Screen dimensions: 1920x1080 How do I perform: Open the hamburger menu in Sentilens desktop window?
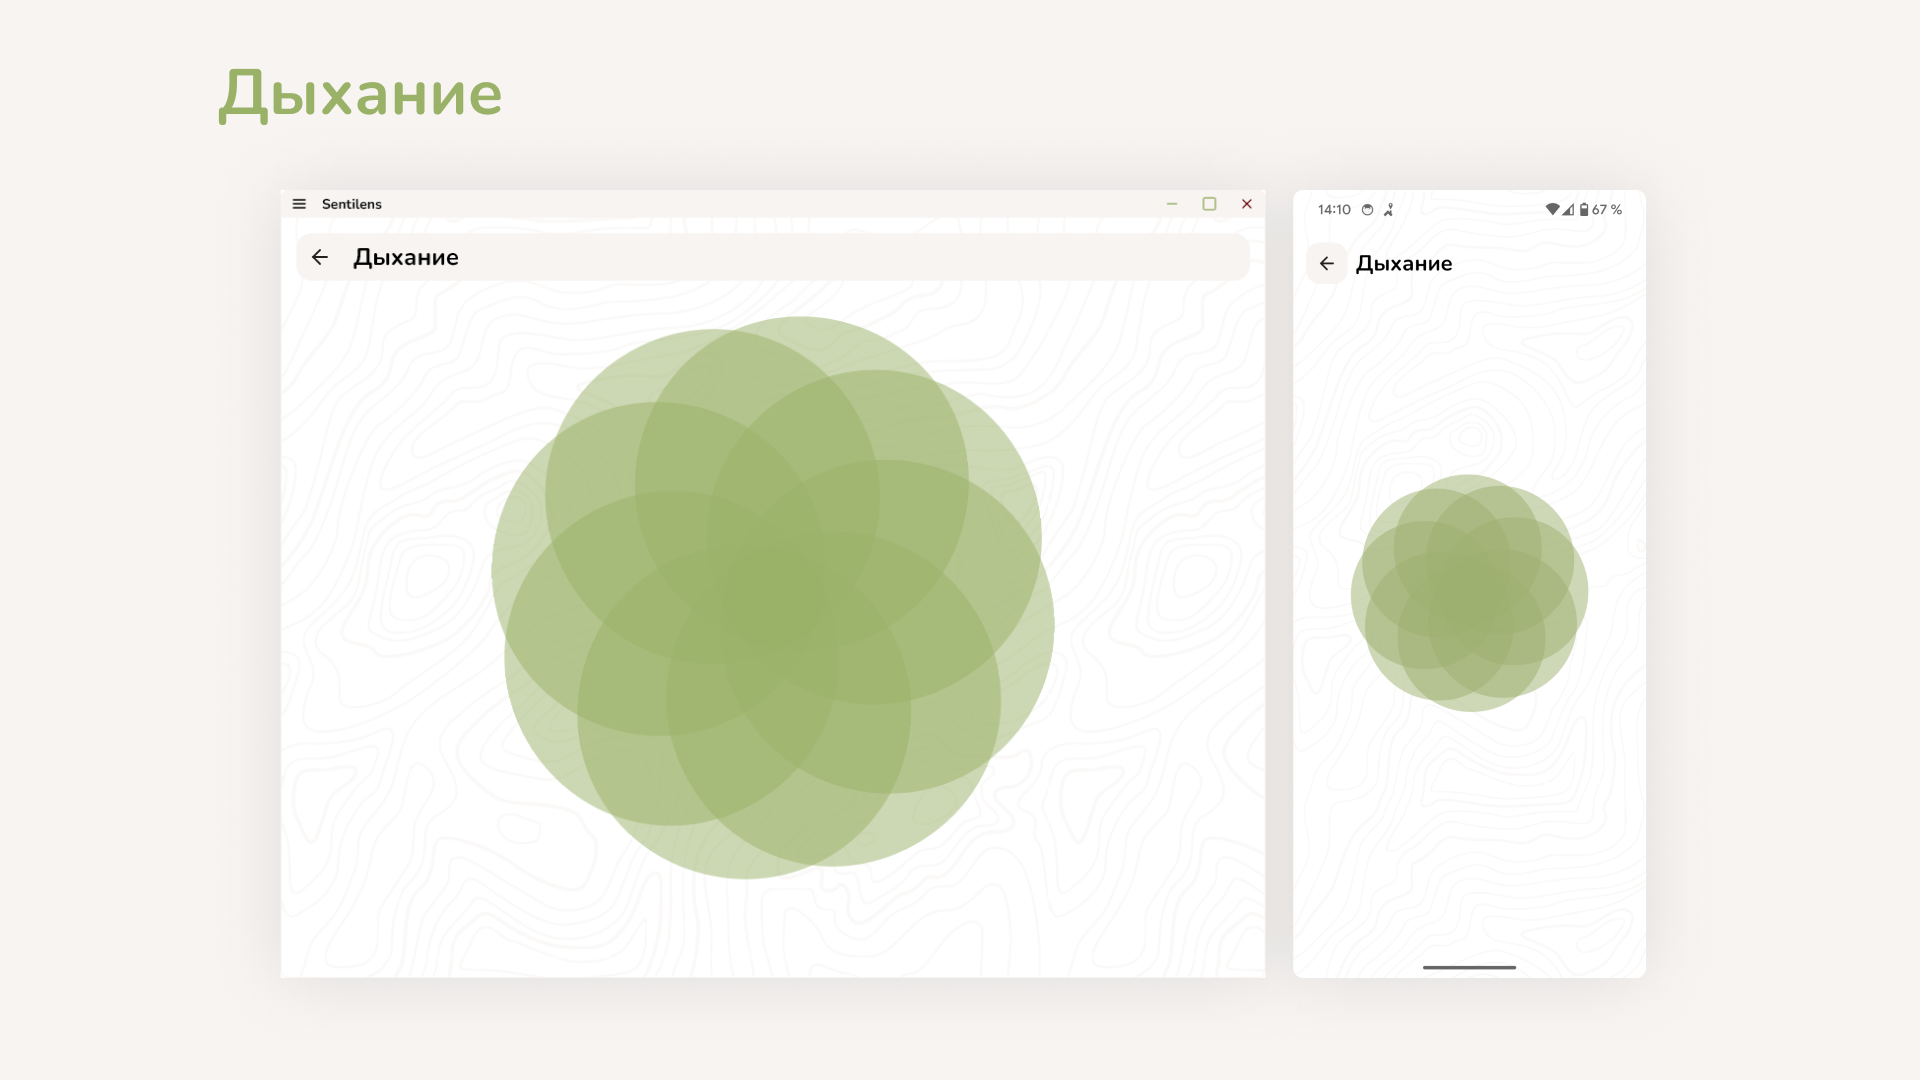(x=299, y=204)
